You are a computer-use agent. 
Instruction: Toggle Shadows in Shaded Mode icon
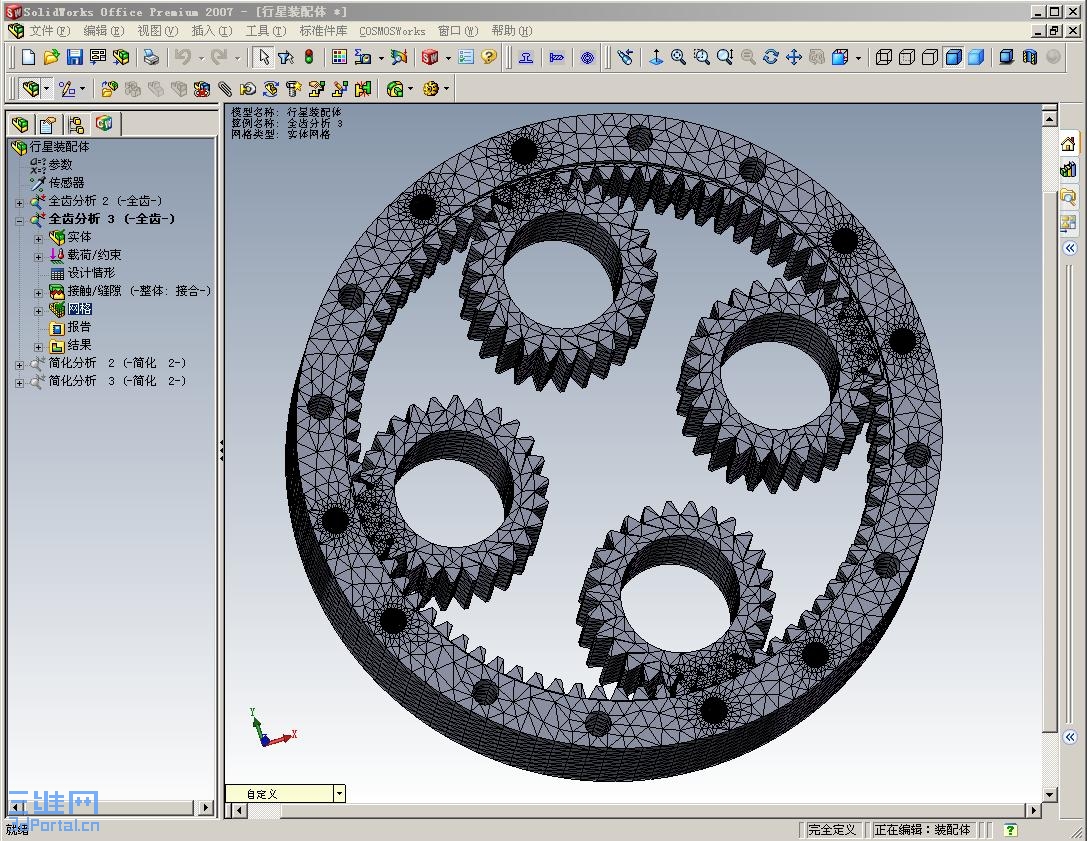(x=1007, y=57)
